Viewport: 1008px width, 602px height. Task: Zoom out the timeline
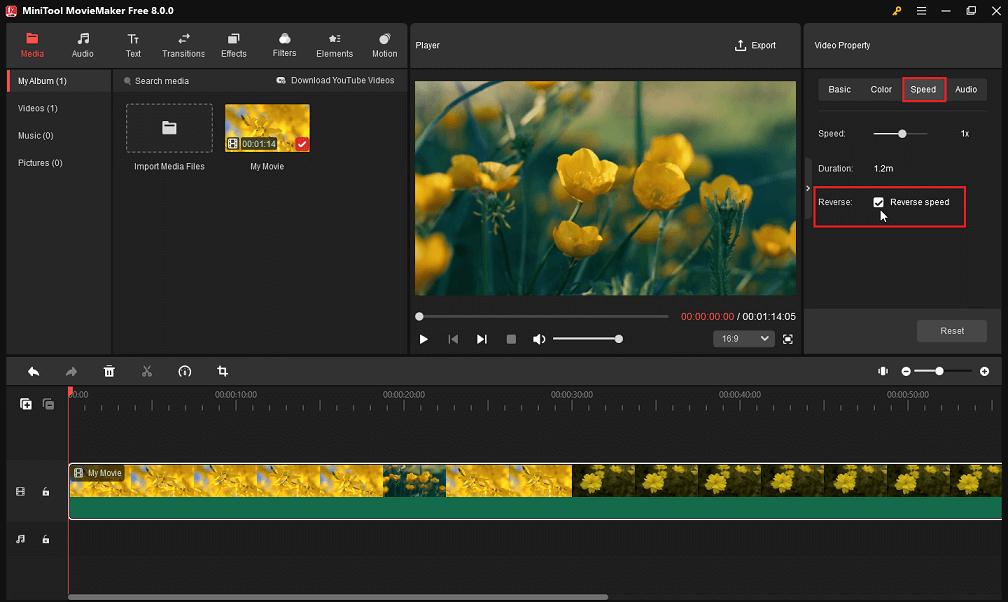906,371
